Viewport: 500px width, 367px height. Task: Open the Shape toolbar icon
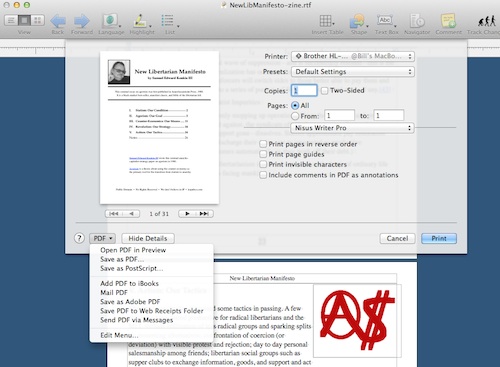[x=357, y=21]
